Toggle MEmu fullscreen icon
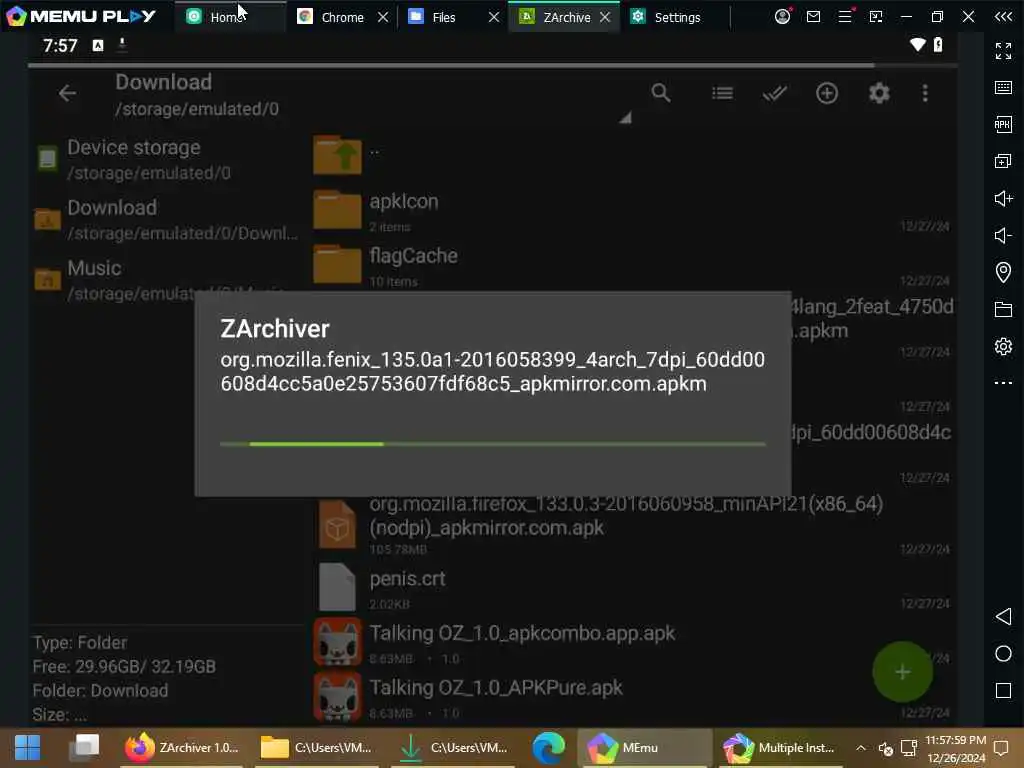The height and width of the screenshot is (768, 1024). [1003, 51]
